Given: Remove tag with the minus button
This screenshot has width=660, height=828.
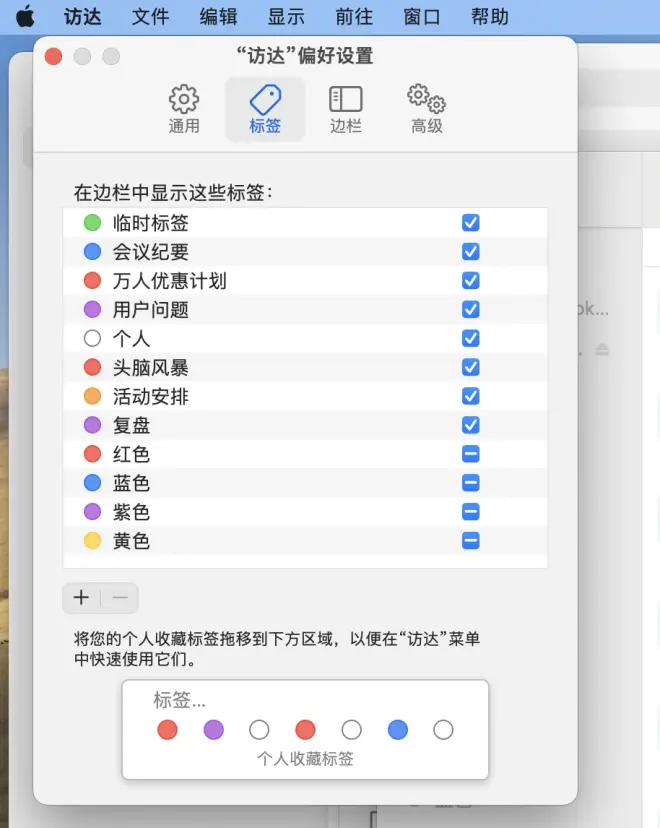Looking at the screenshot, I should 120,598.
